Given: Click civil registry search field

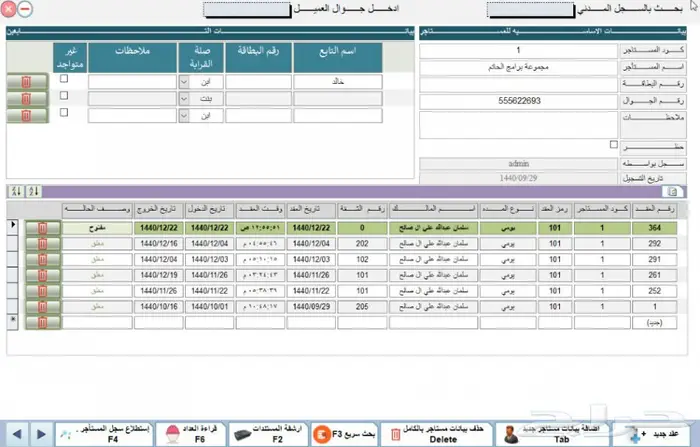Looking at the screenshot, I should click(x=531, y=10).
